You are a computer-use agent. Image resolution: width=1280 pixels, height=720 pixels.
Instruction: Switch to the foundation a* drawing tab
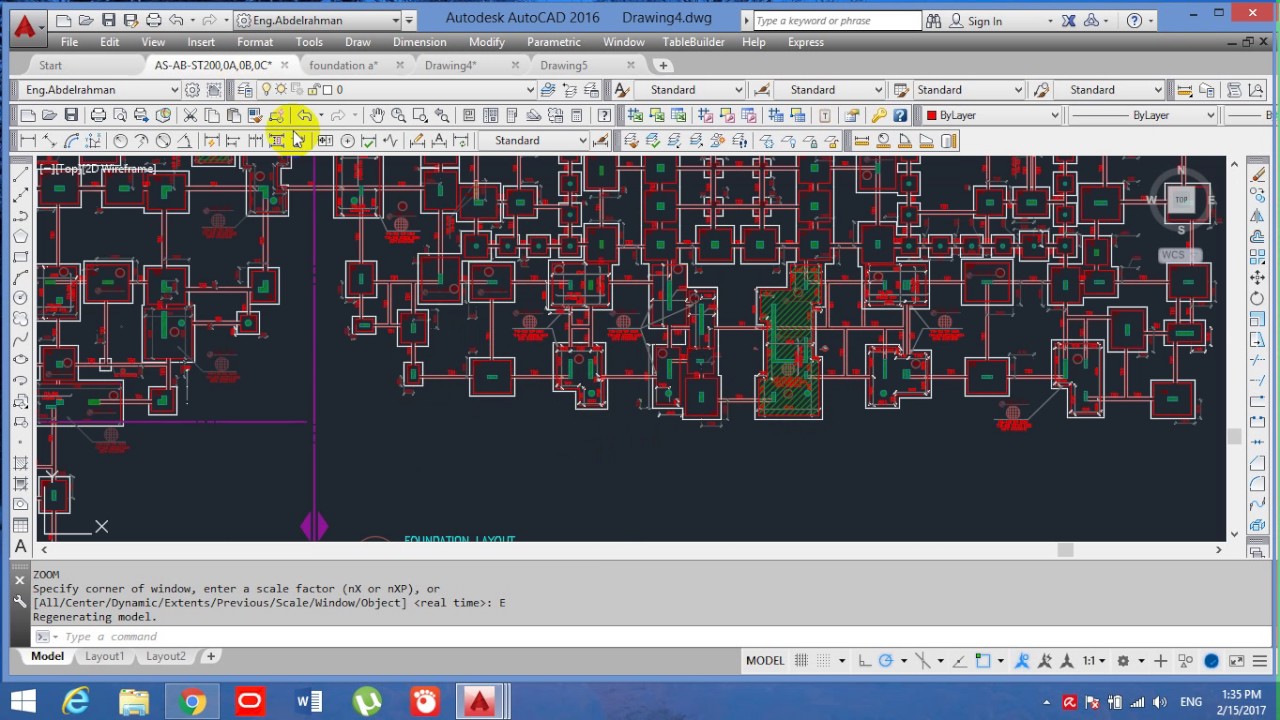pos(343,65)
